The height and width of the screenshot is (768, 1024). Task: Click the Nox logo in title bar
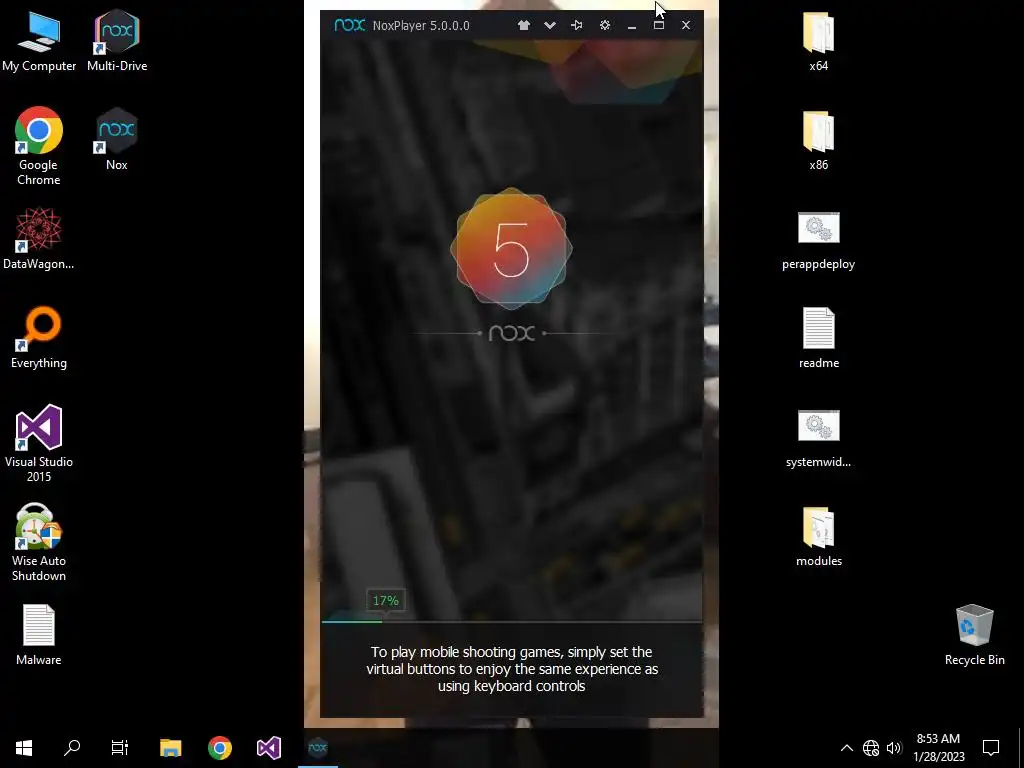point(349,25)
